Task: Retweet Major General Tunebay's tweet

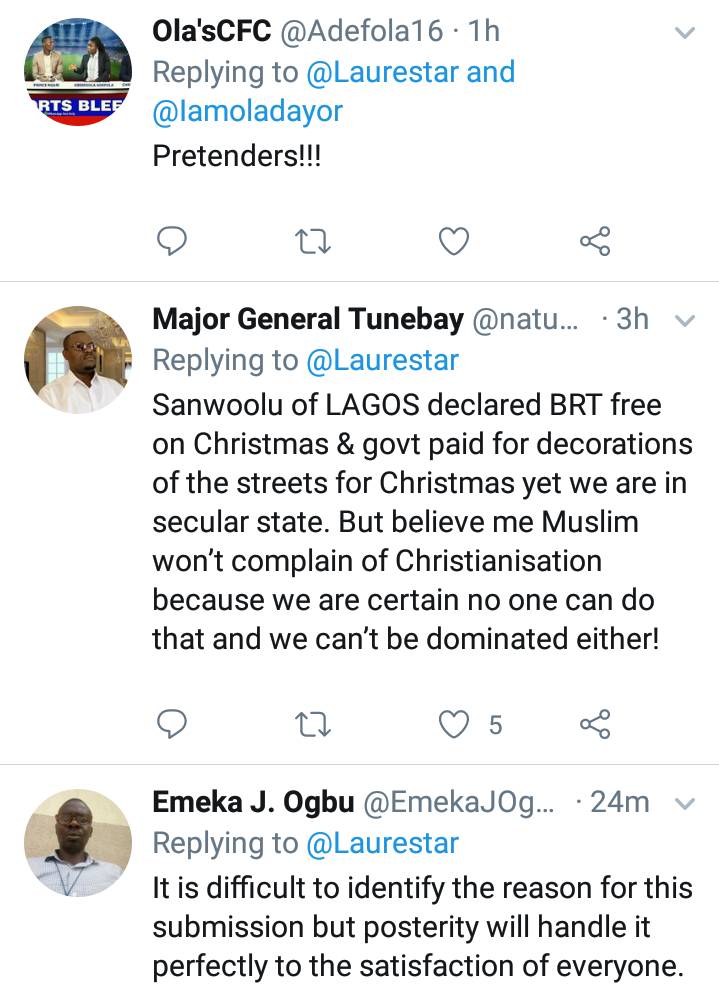Action: coord(314,724)
